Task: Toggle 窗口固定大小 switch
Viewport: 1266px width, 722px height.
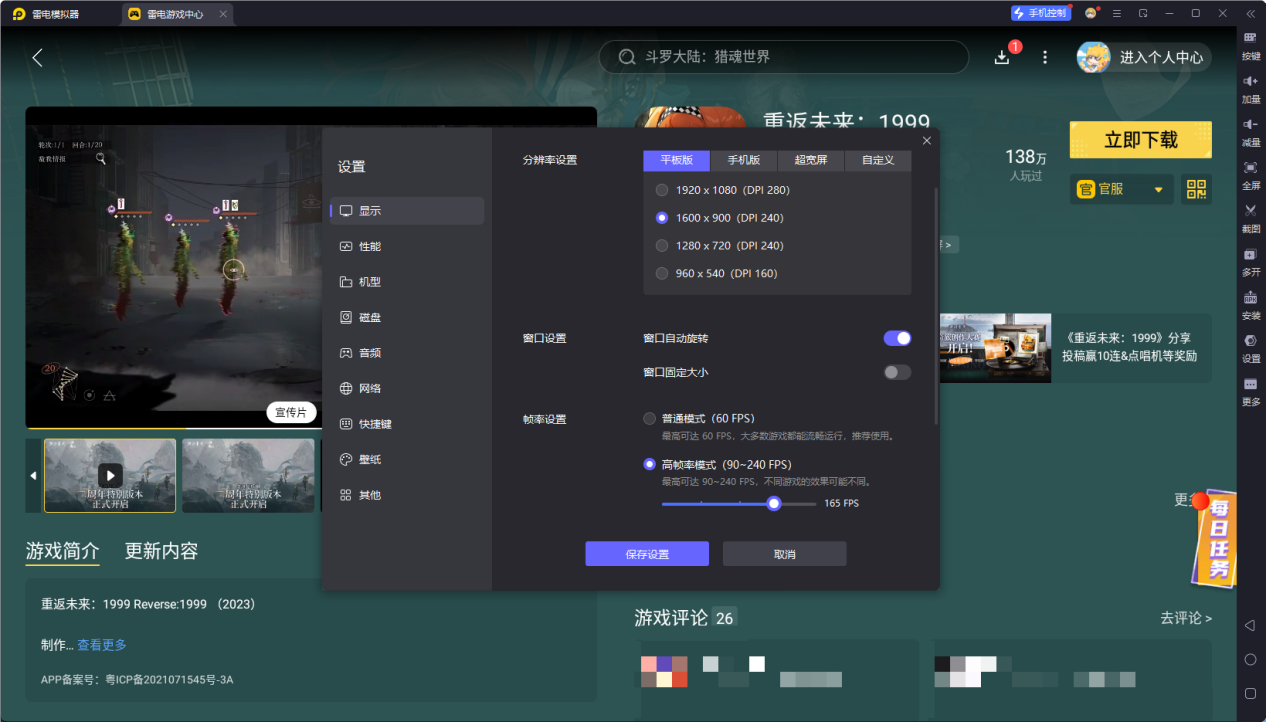Action: point(897,372)
